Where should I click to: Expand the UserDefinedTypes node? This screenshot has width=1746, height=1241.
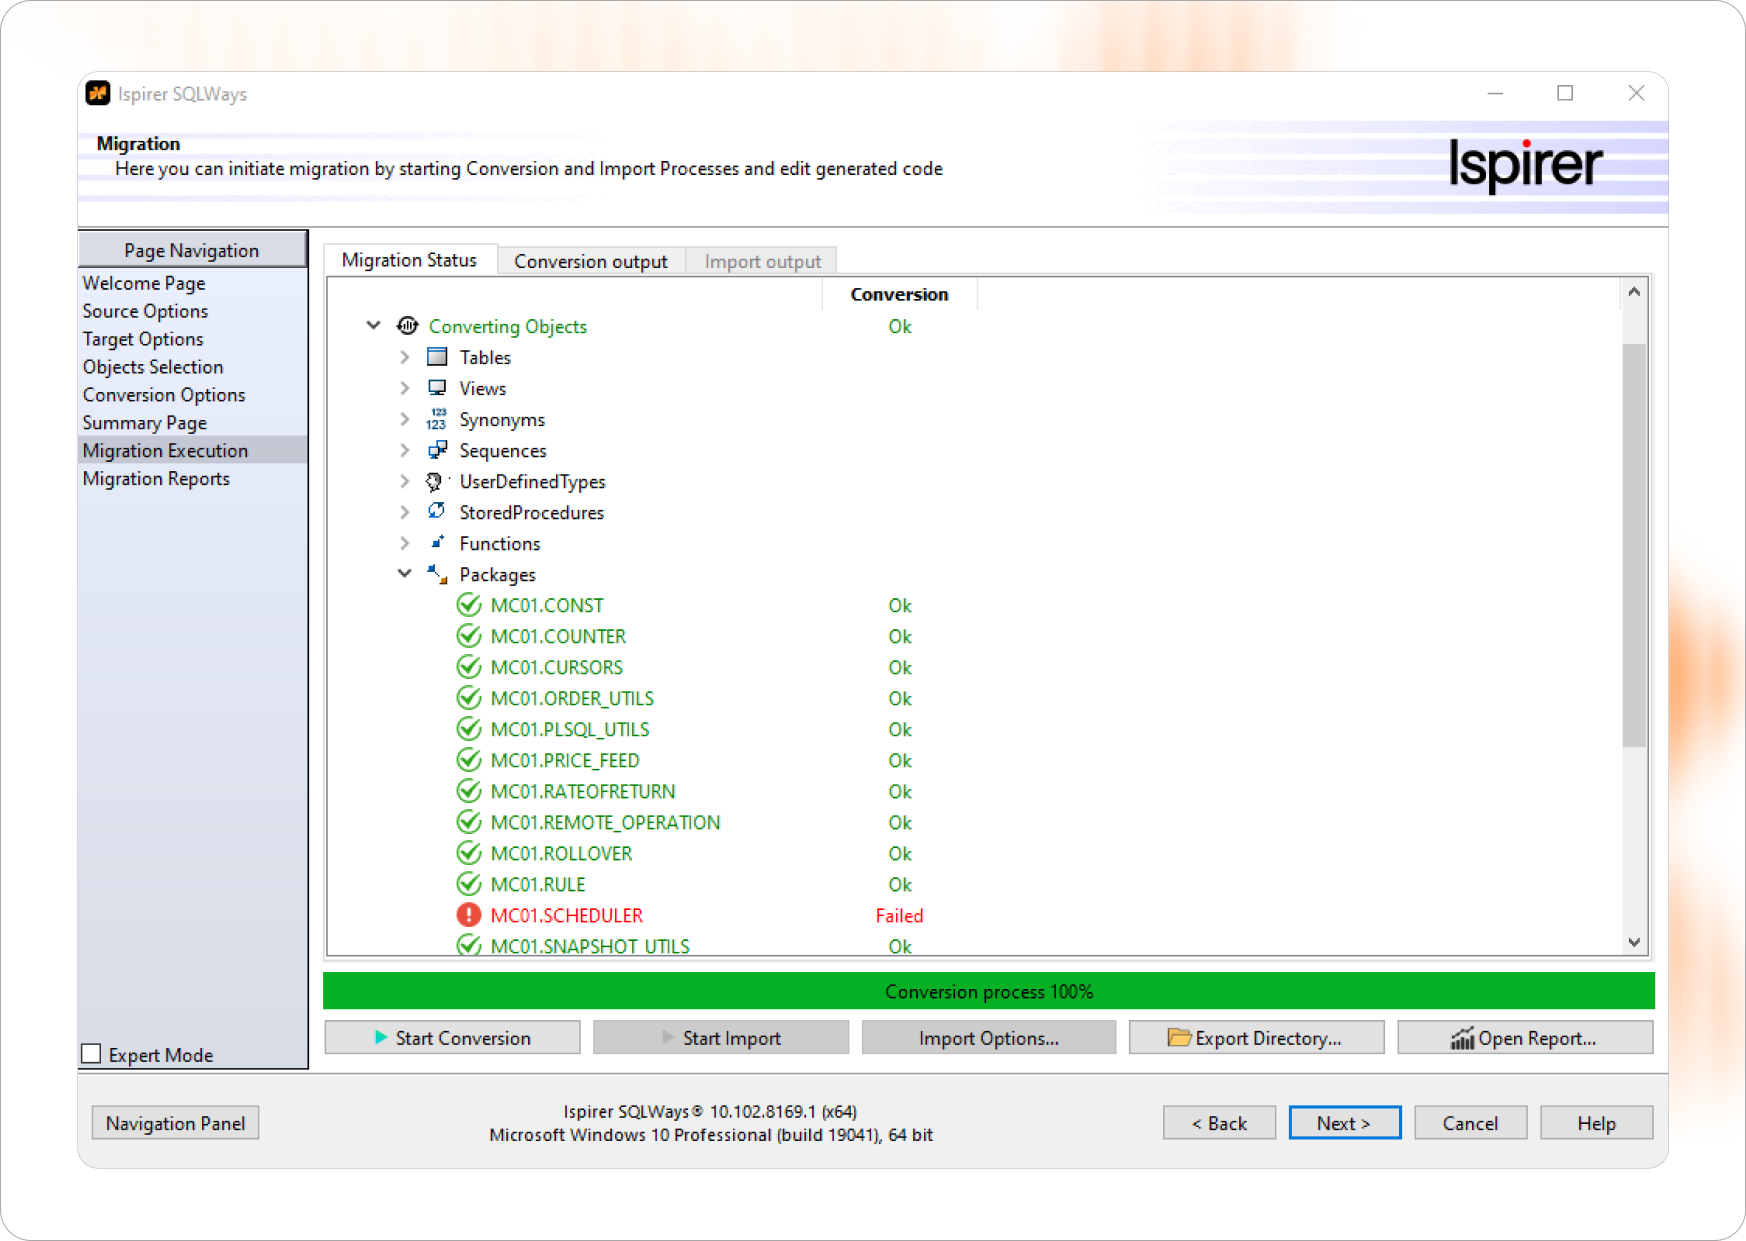404,481
